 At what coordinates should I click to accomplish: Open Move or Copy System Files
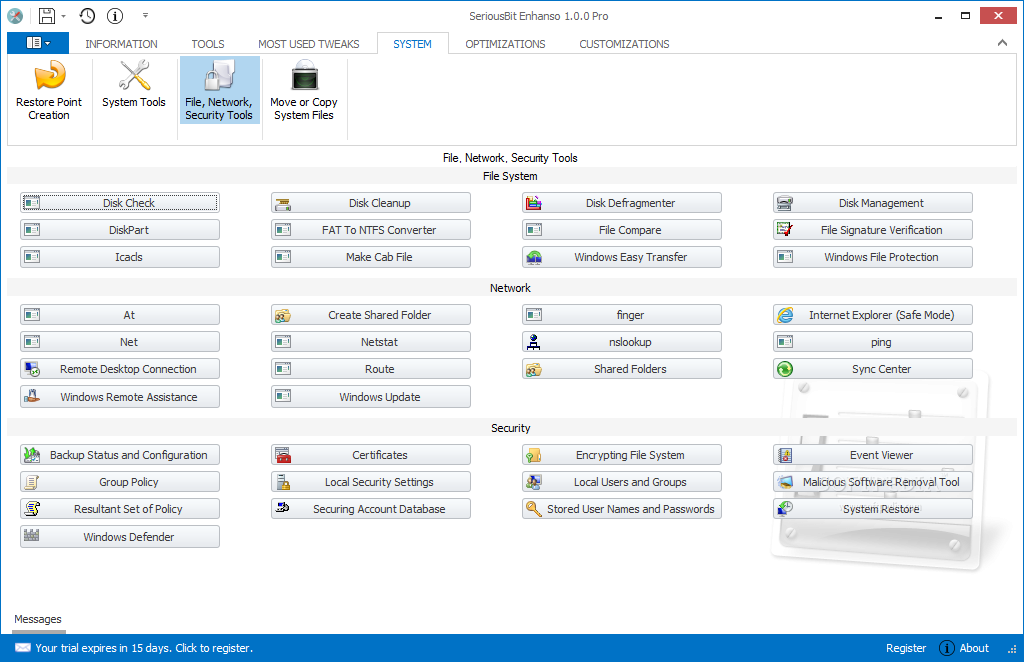pos(304,90)
